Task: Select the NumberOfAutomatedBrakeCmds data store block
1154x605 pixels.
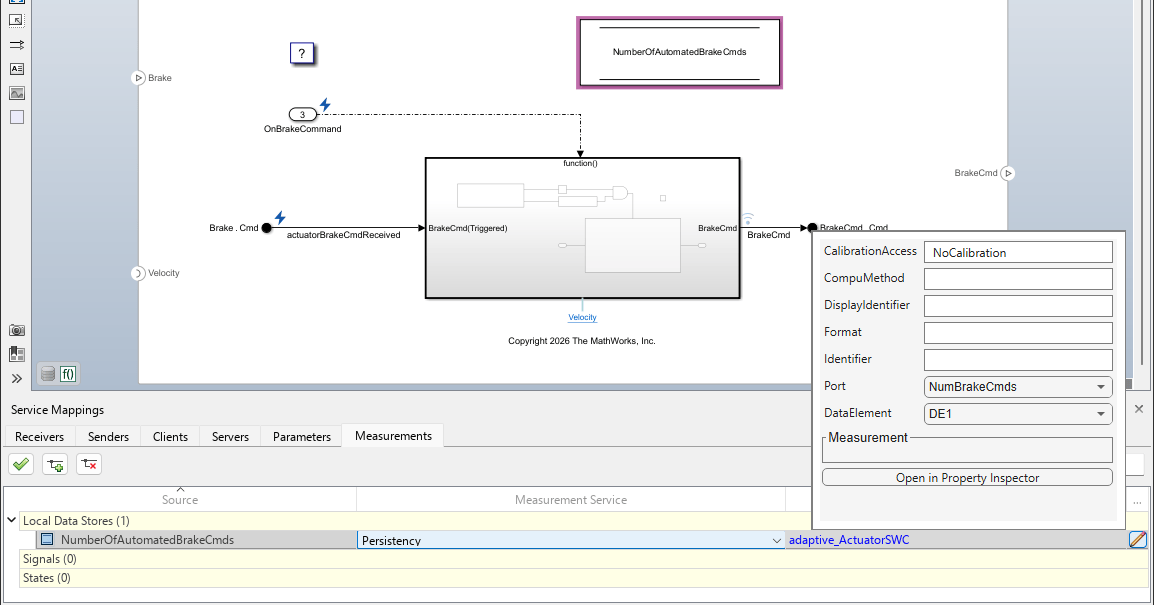Action: (679, 53)
